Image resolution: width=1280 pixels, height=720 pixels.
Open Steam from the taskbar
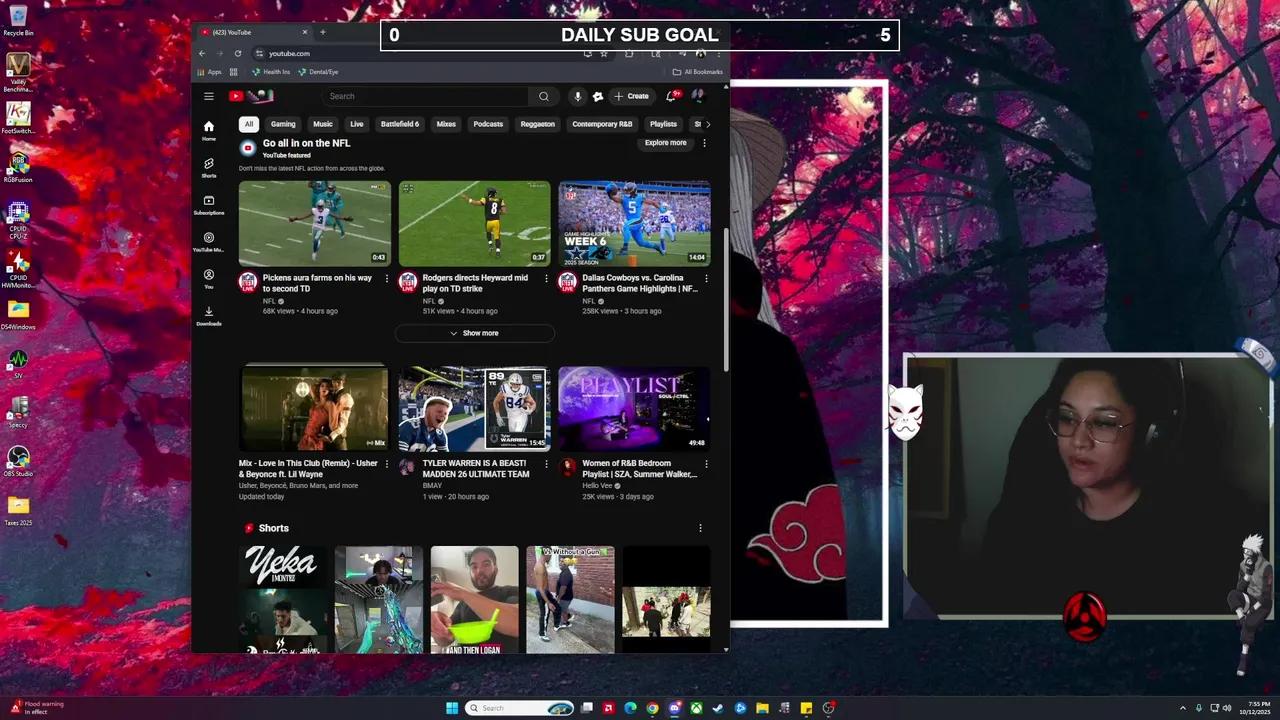click(718, 708)
